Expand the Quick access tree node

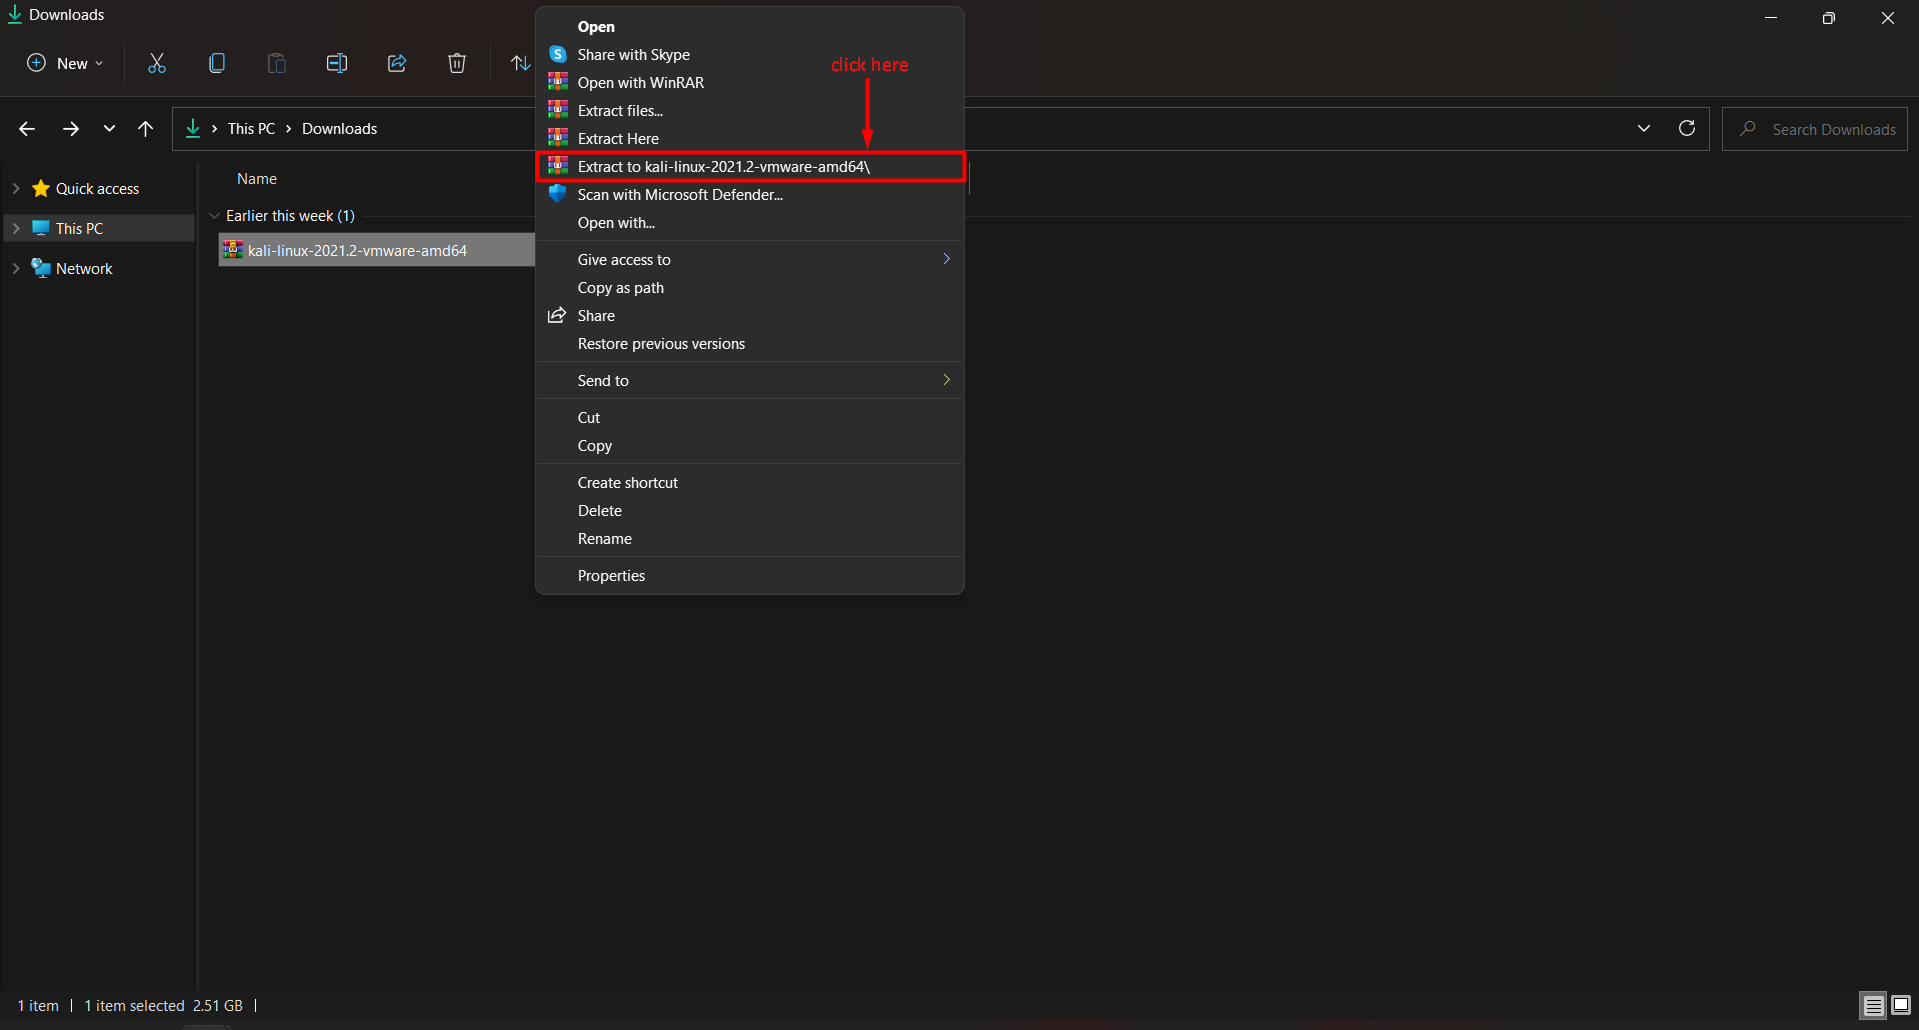coord(16,188)
